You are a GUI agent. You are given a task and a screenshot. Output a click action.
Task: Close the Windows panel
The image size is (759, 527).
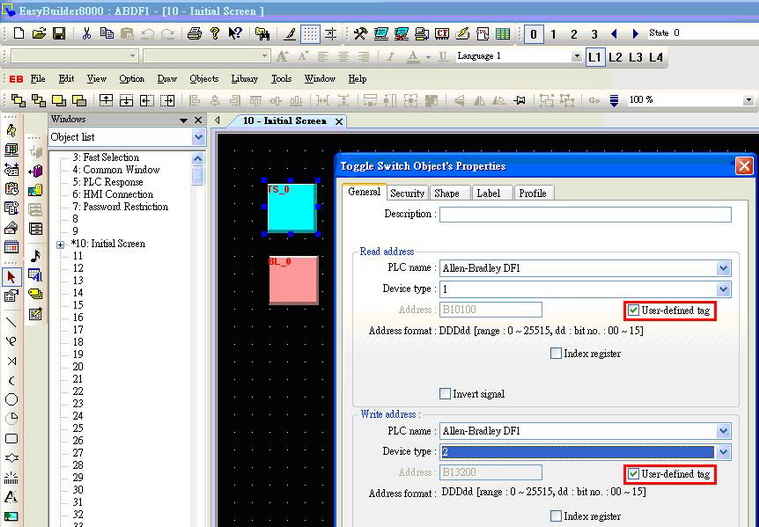tap(198, 120)
